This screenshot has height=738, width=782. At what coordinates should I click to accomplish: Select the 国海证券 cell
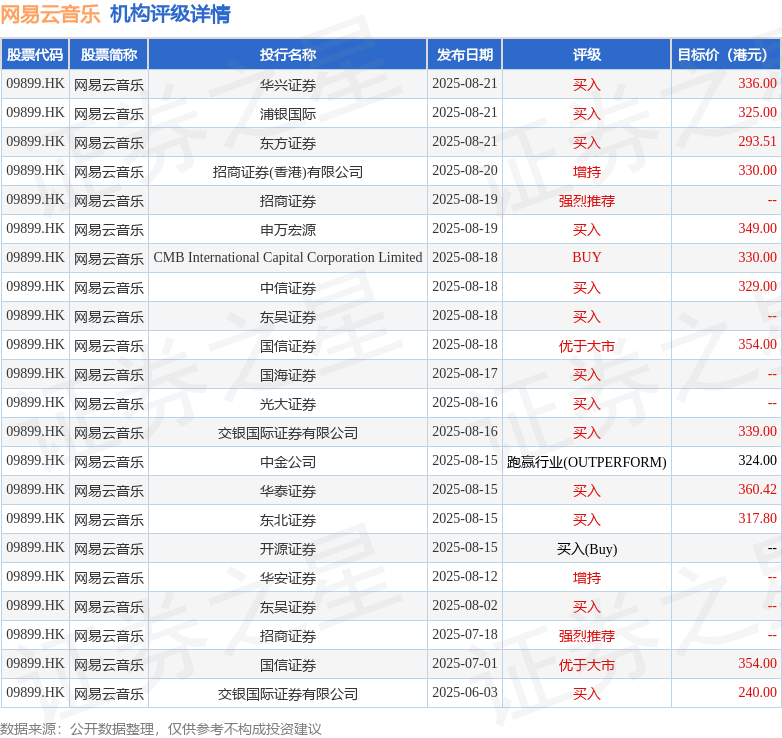click(288, 374)
